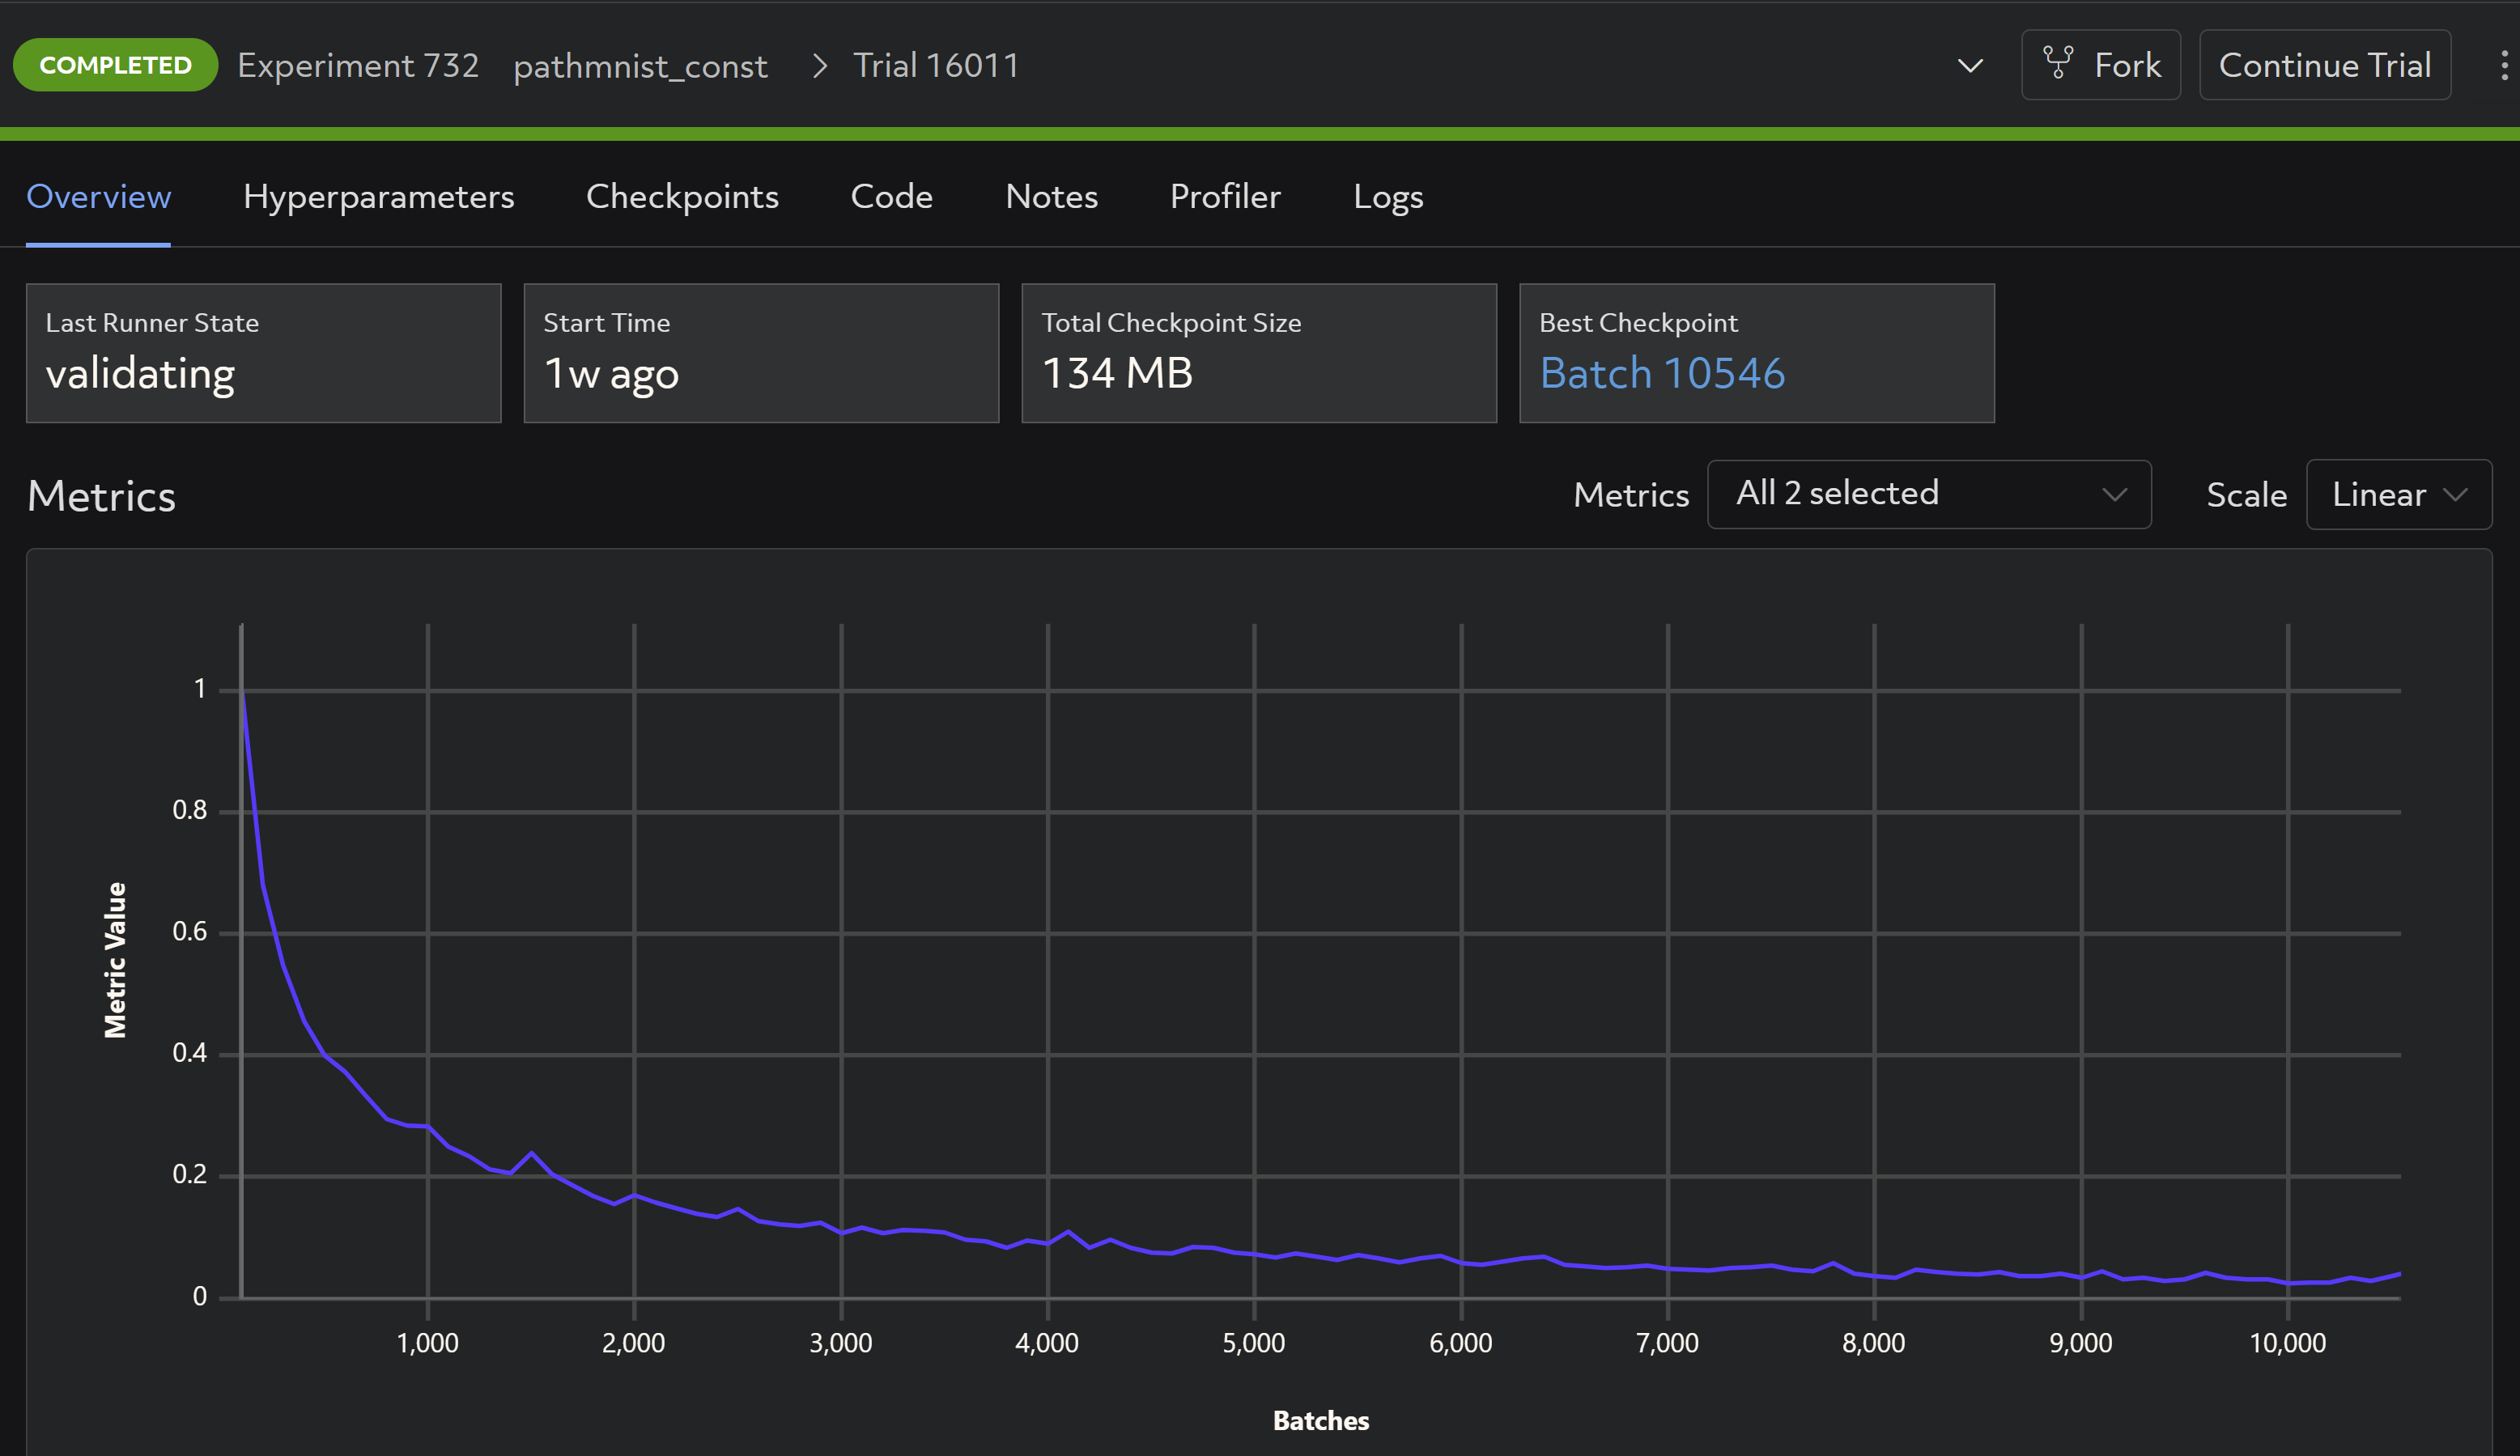Viewport: 2520px width, 1456px height.
Task: Open the Hyperparameters tab
Action: point(378,197)
